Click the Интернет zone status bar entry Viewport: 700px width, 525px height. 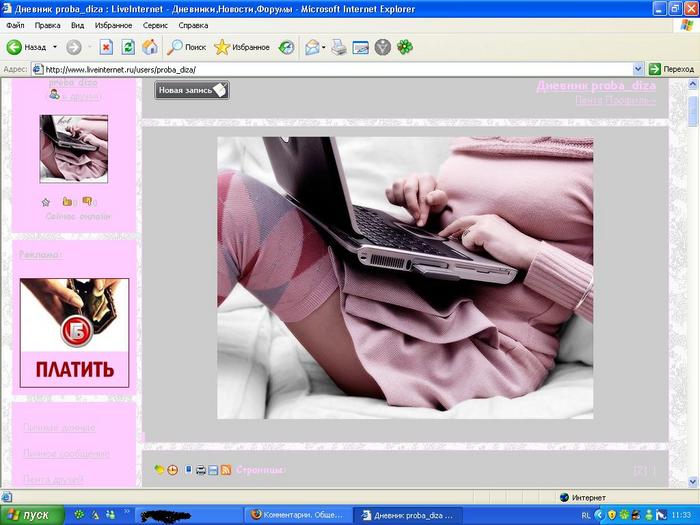[583, 497]
